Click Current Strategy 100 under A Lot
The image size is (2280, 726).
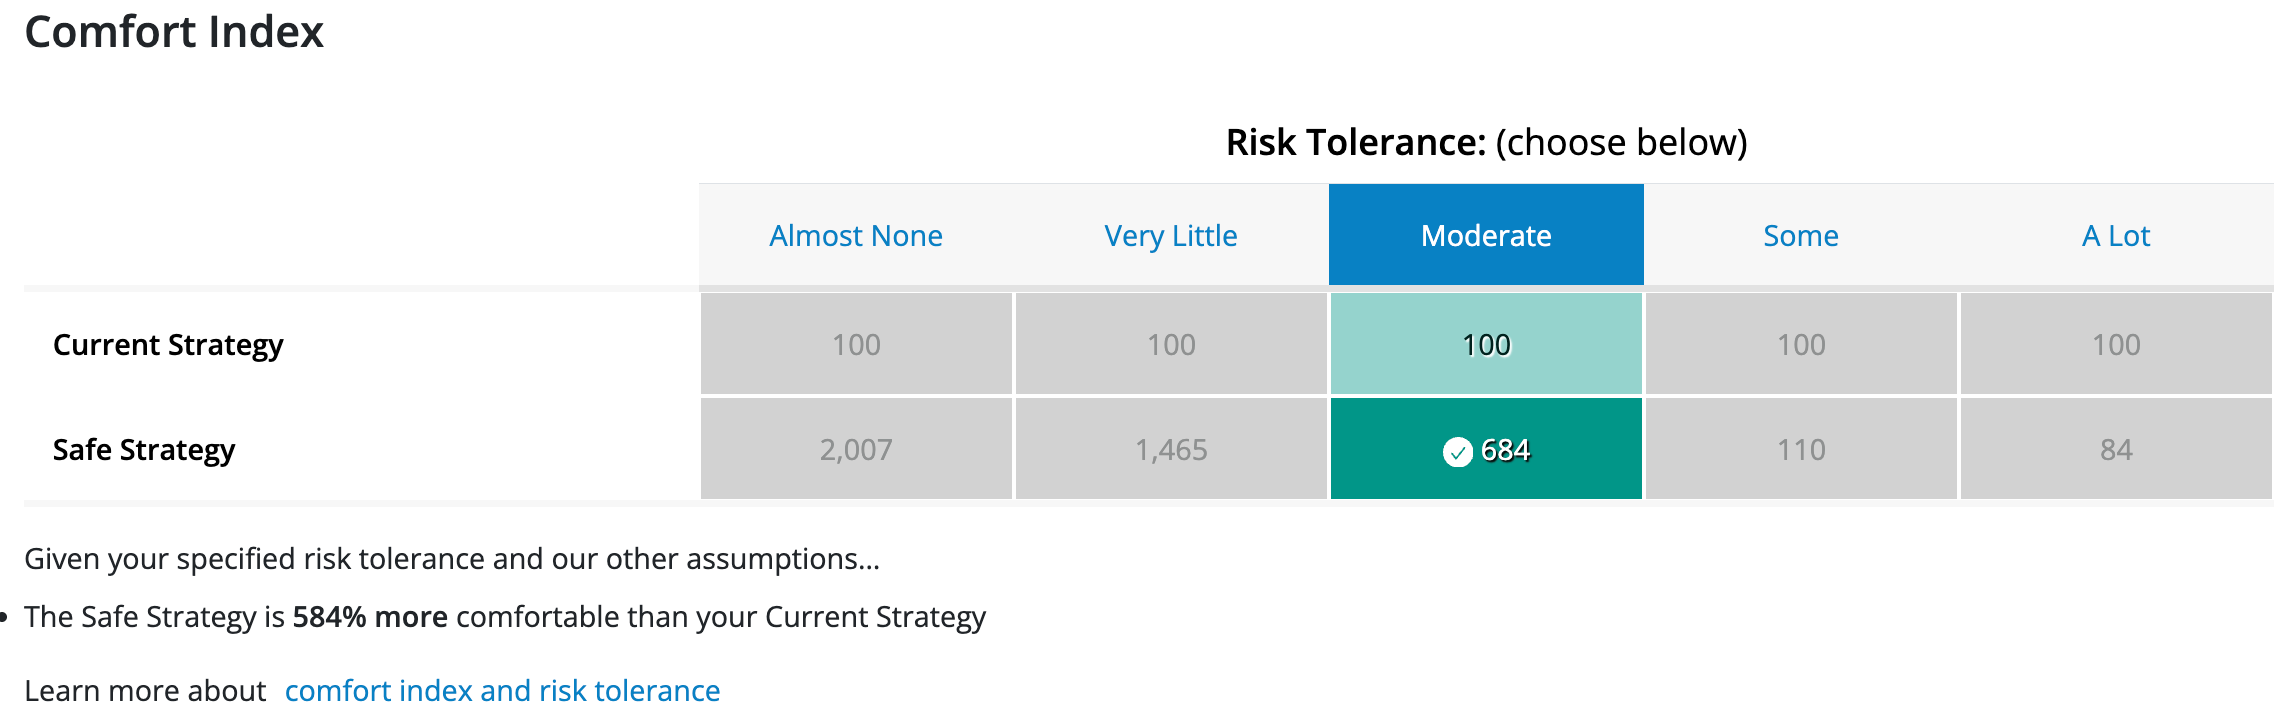coord(2116,344)
